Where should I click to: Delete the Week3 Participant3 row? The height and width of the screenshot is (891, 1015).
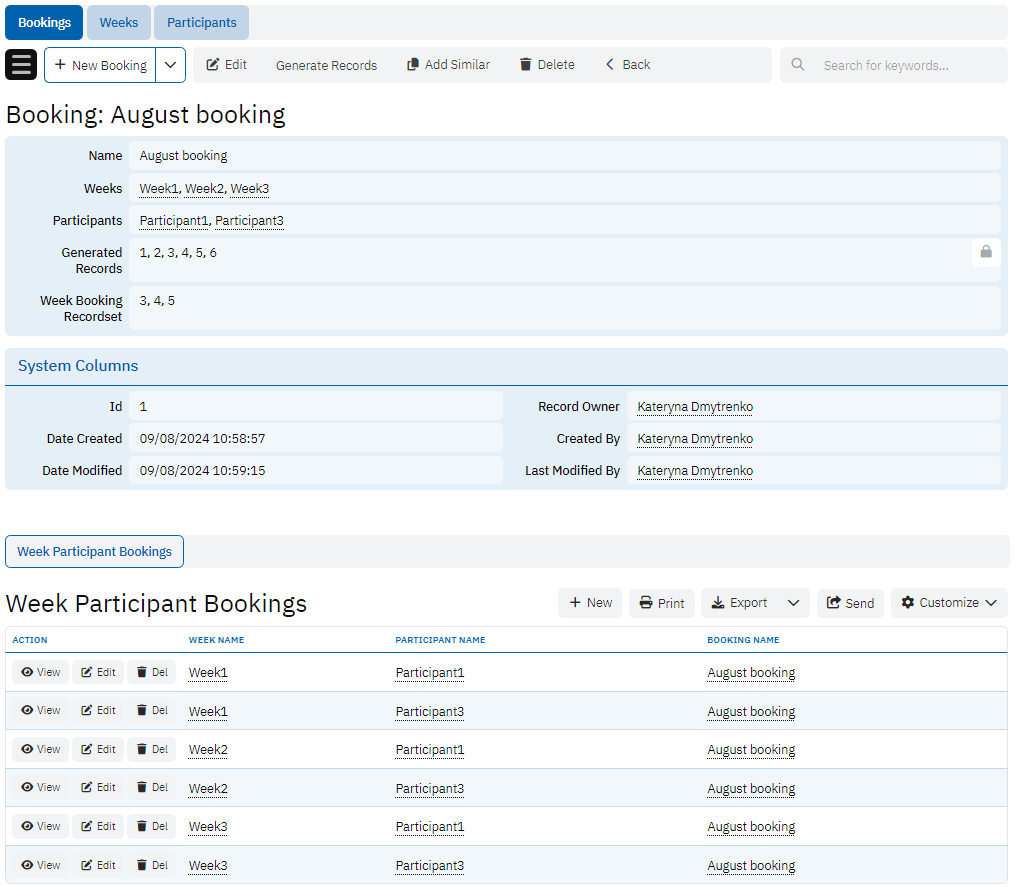pos(151,865)
